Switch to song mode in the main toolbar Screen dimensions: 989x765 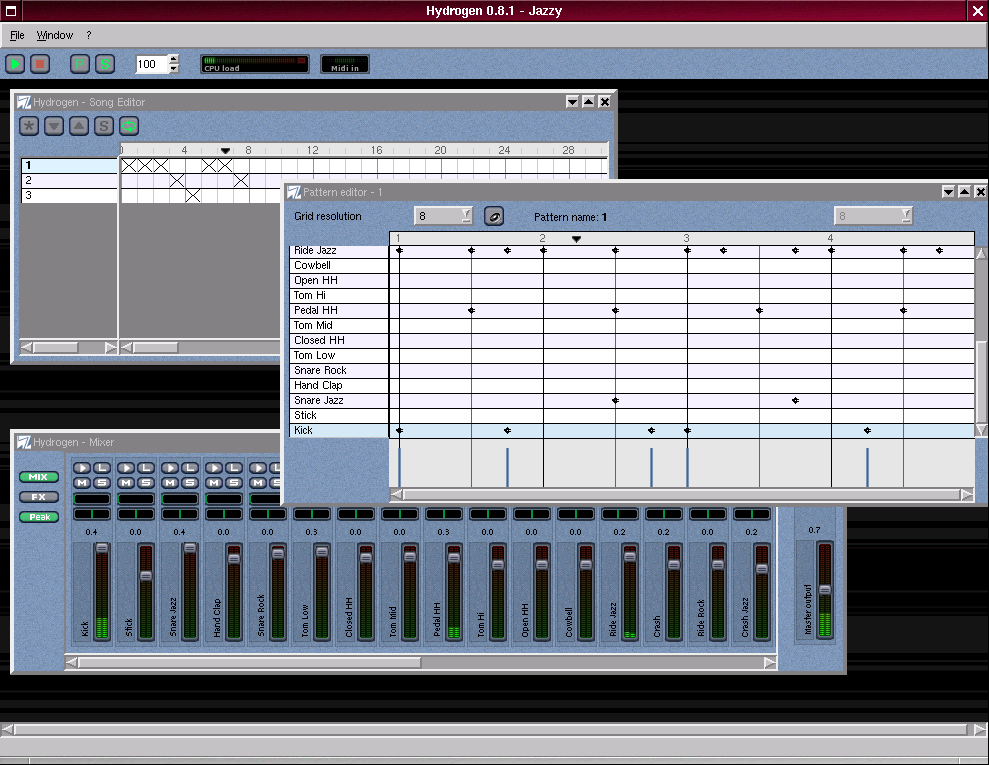(x=105, y=64)
